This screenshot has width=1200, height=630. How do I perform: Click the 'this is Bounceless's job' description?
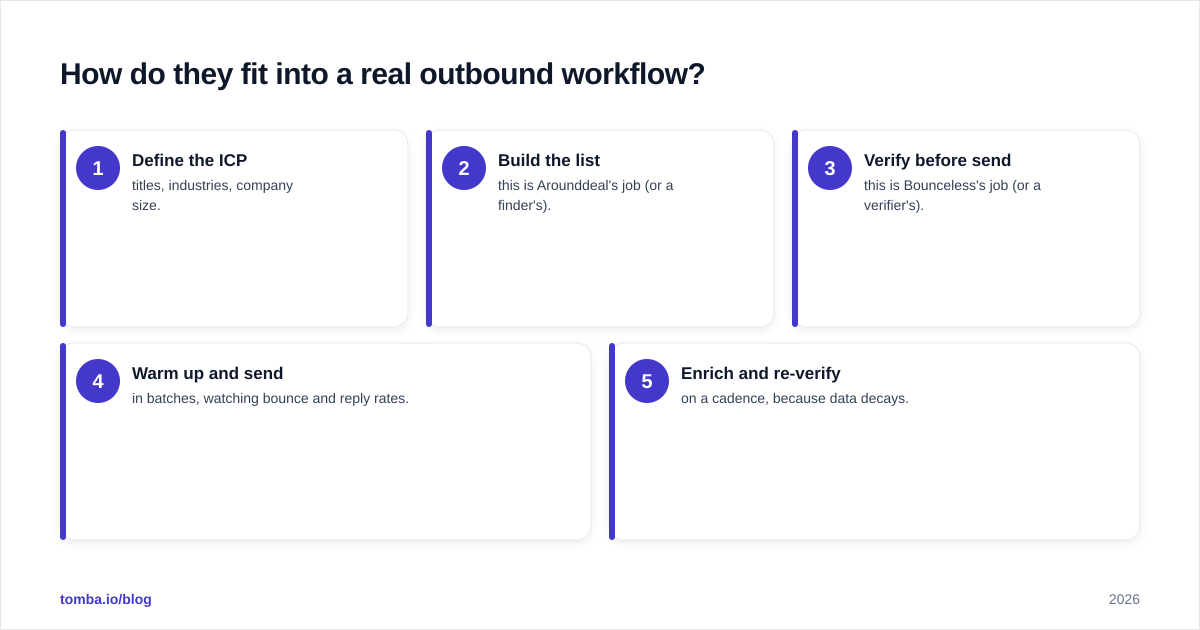pos(952,195)
